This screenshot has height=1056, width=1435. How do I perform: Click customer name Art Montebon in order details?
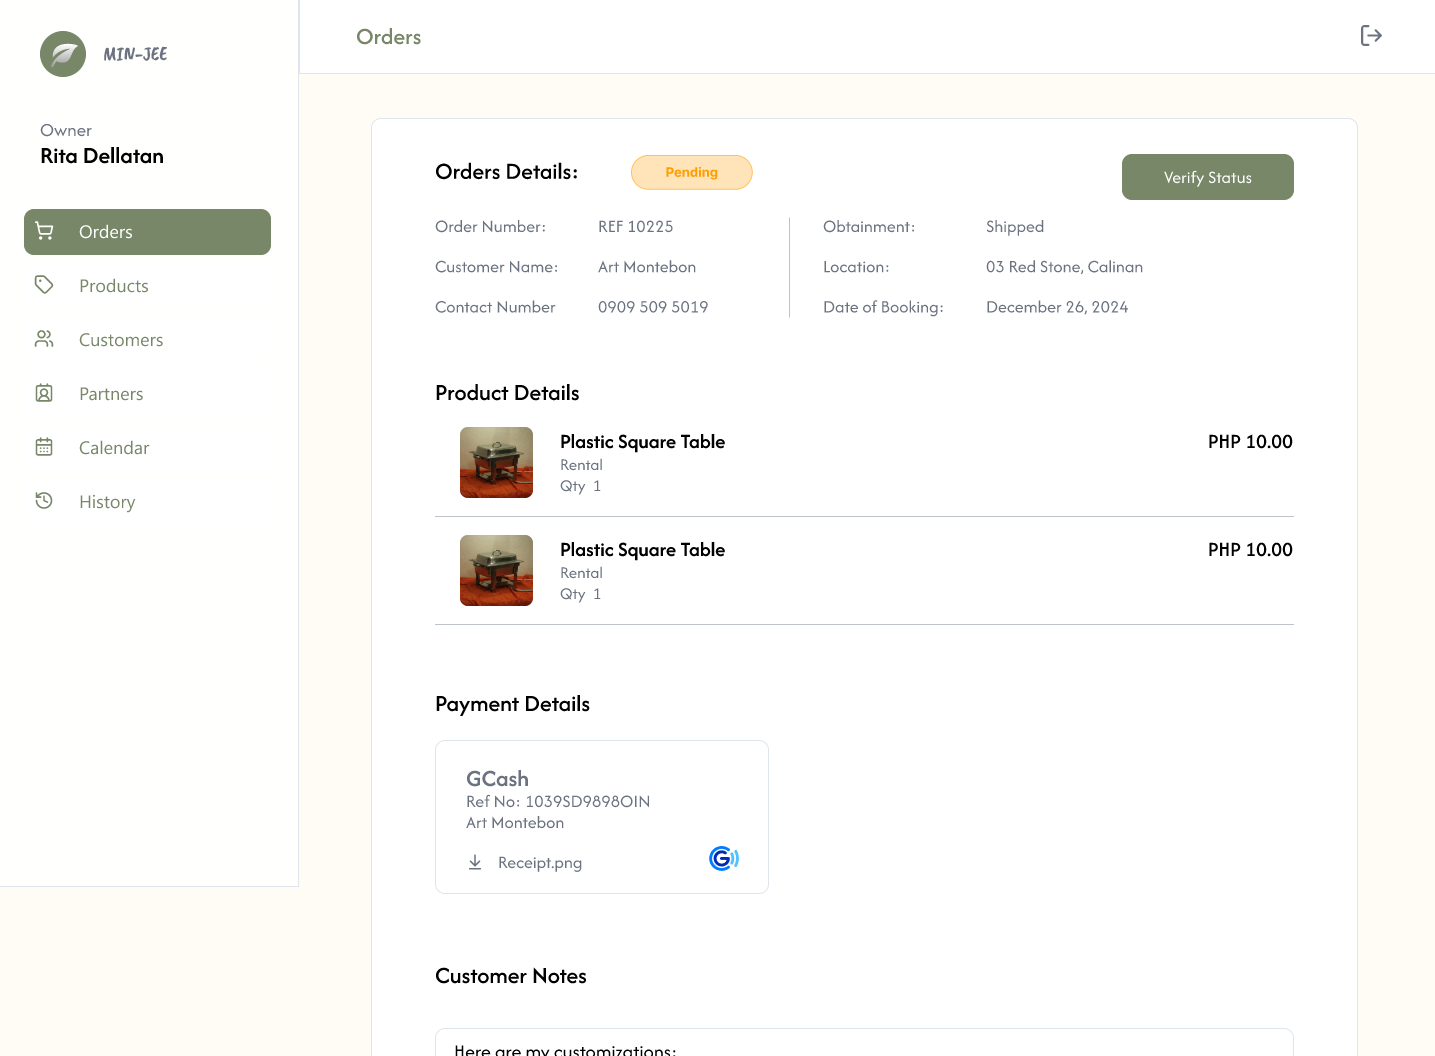pos(647,267)
